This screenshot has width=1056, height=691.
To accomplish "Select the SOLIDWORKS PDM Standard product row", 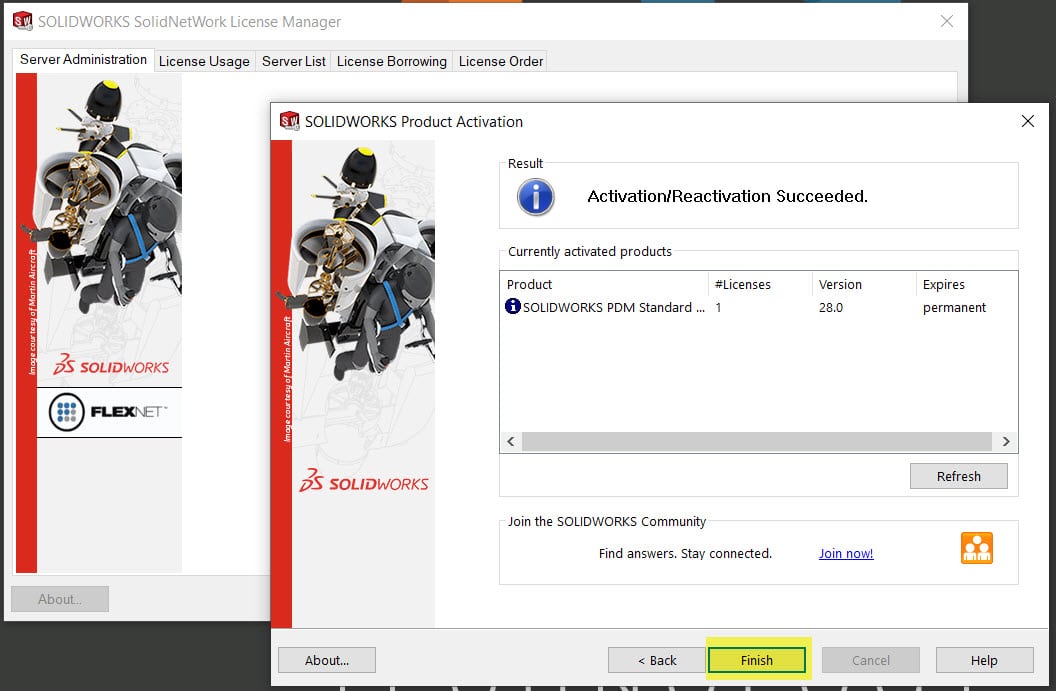I will click(x=758, y=307).
